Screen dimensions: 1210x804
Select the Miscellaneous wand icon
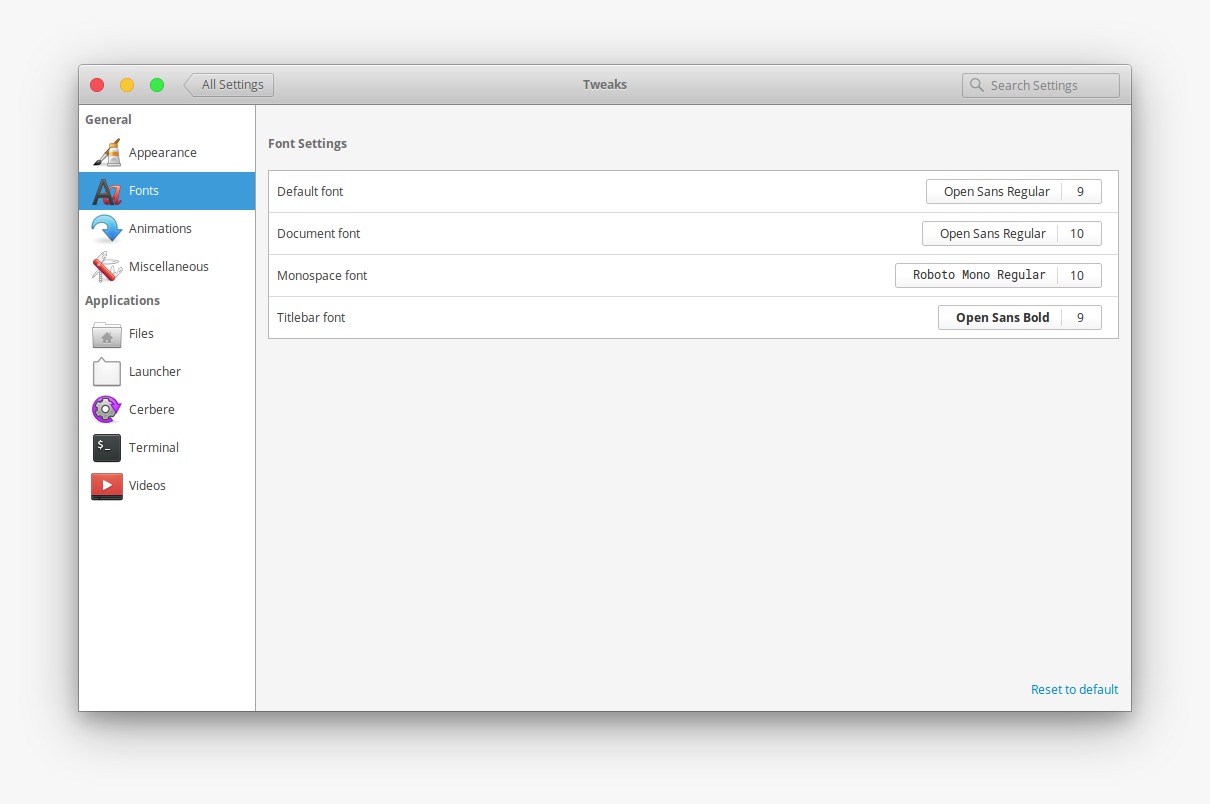click(x=105, y=266)
